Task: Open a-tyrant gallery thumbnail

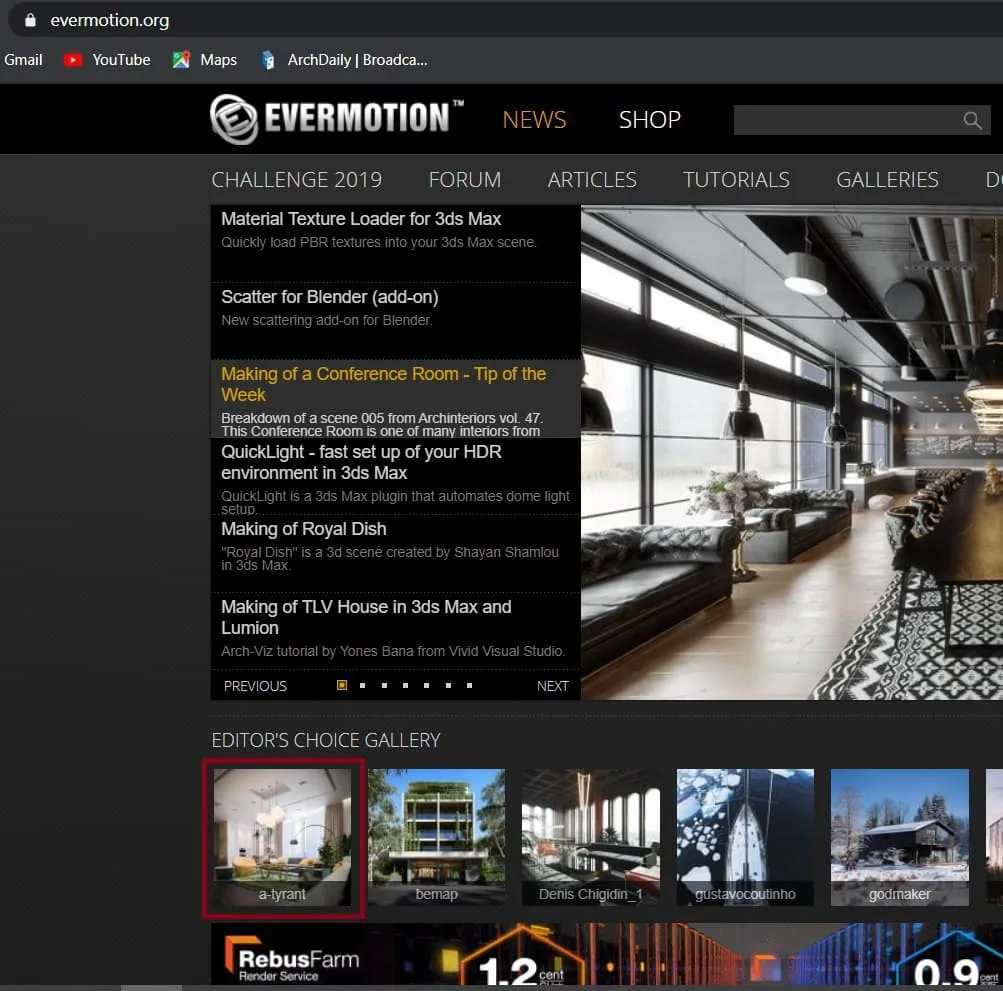Action: coord(282,837)
